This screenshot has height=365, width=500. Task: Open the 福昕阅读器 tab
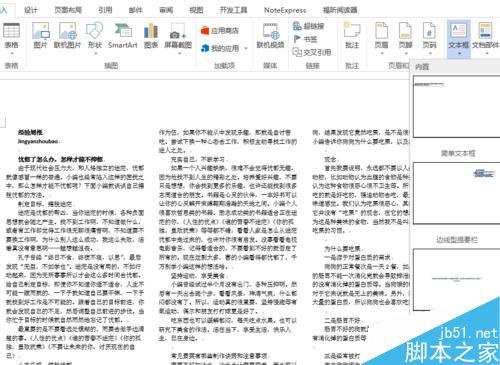click(x=340, y=10)
